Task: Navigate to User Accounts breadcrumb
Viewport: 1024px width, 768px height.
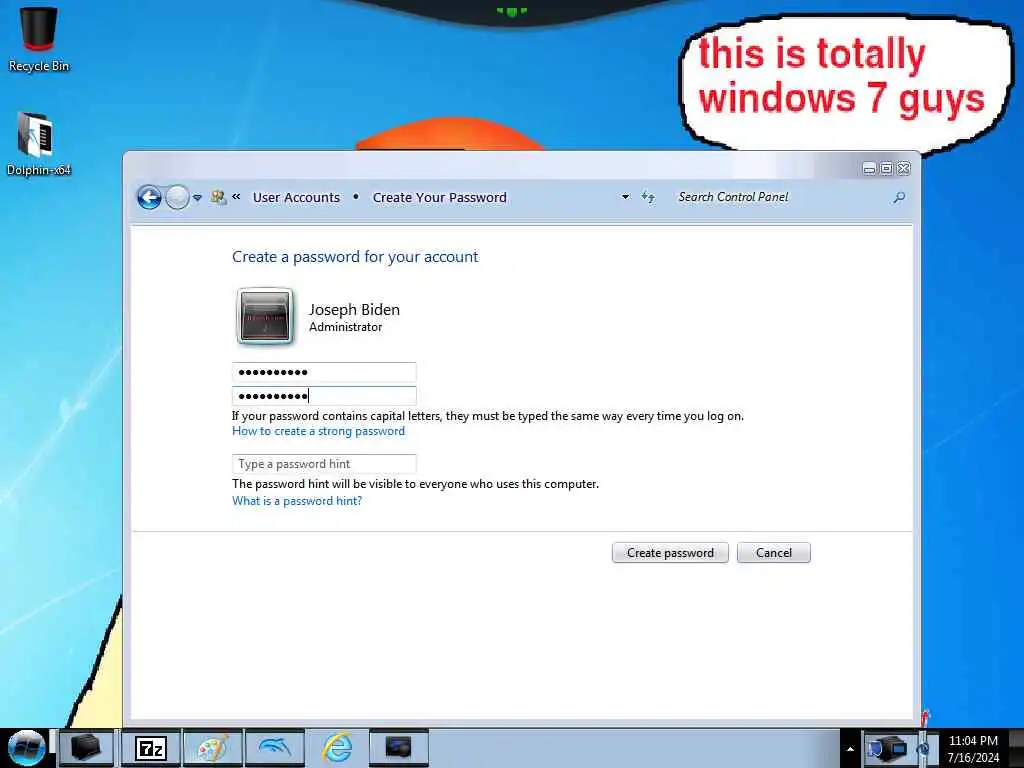Action: coord(296,197)
